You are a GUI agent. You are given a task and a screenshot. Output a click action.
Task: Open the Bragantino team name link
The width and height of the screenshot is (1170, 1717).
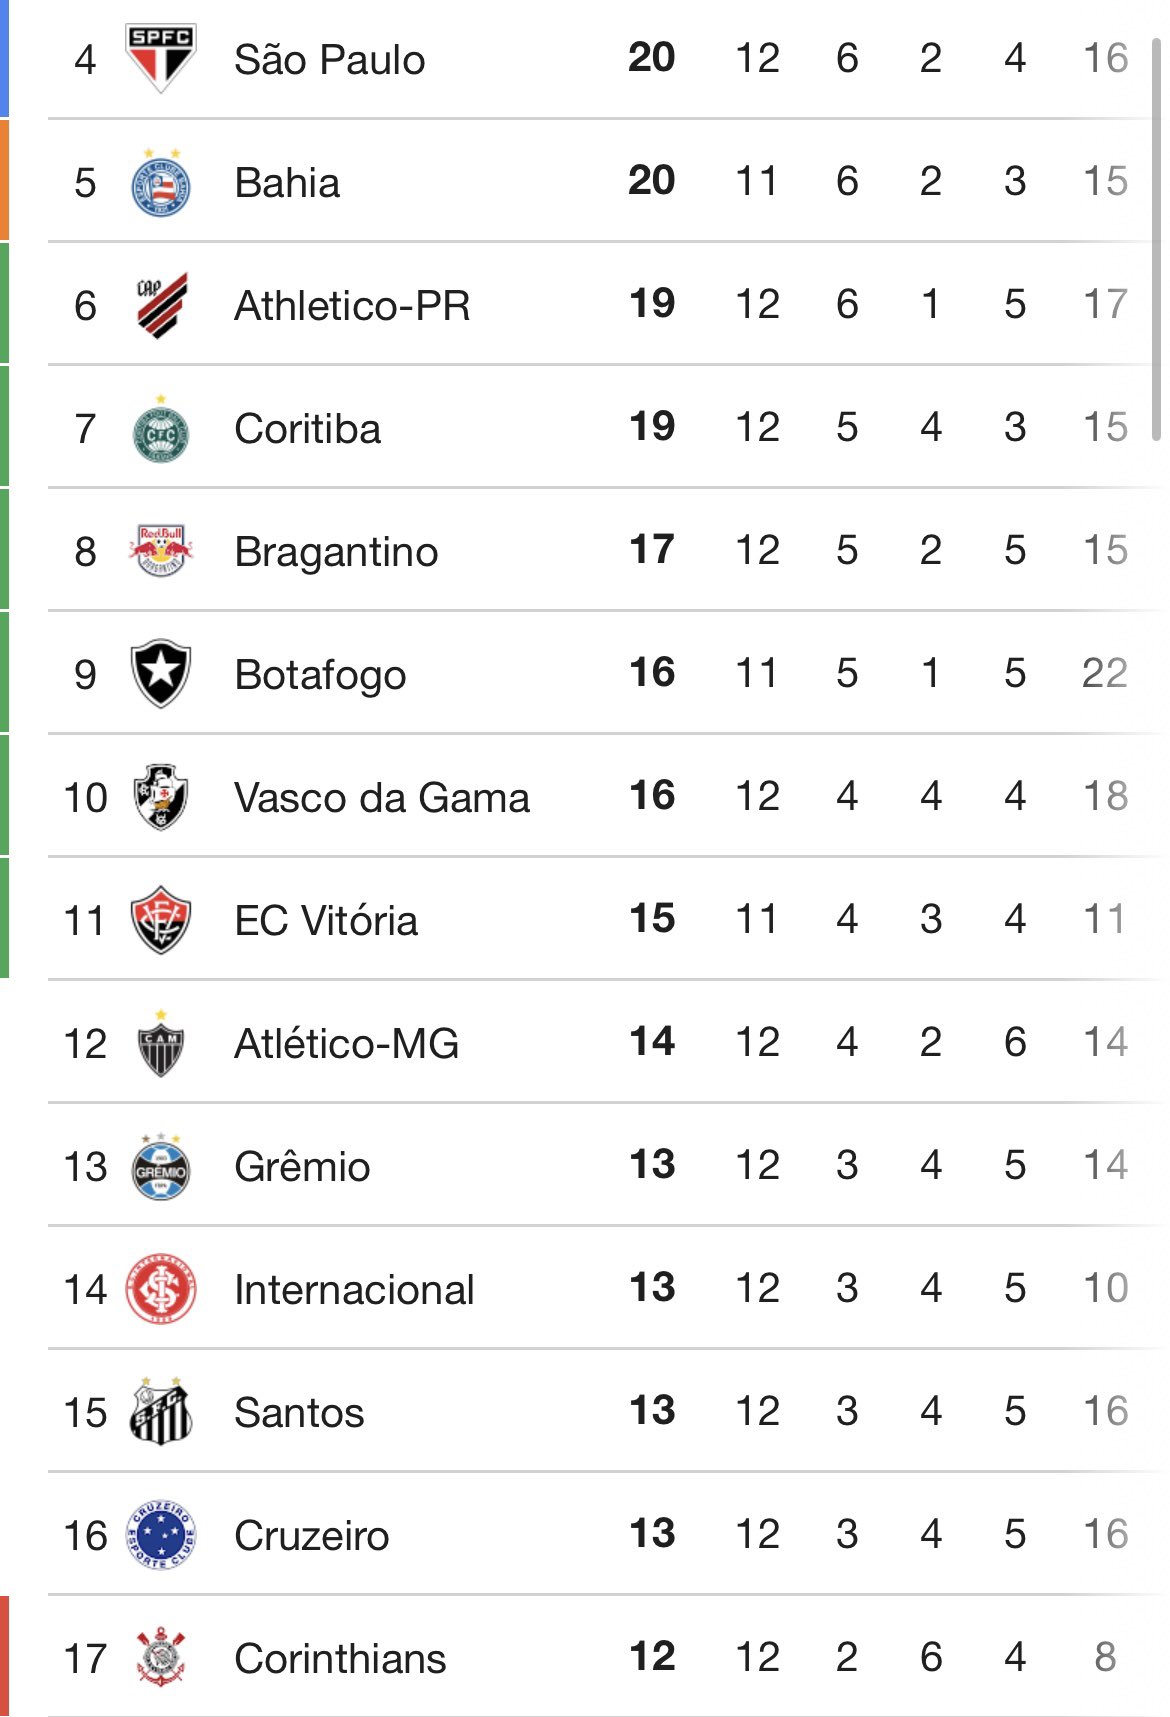click(336, 552)
